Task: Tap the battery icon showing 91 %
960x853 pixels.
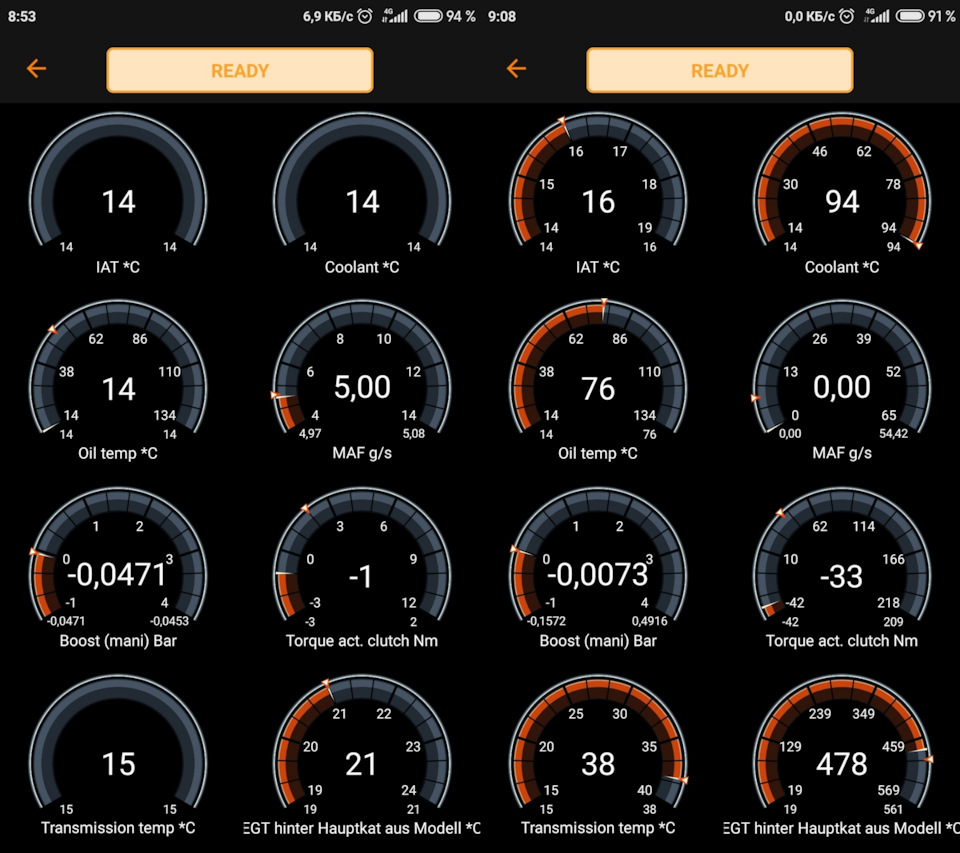Action: (x=910, y=16)
